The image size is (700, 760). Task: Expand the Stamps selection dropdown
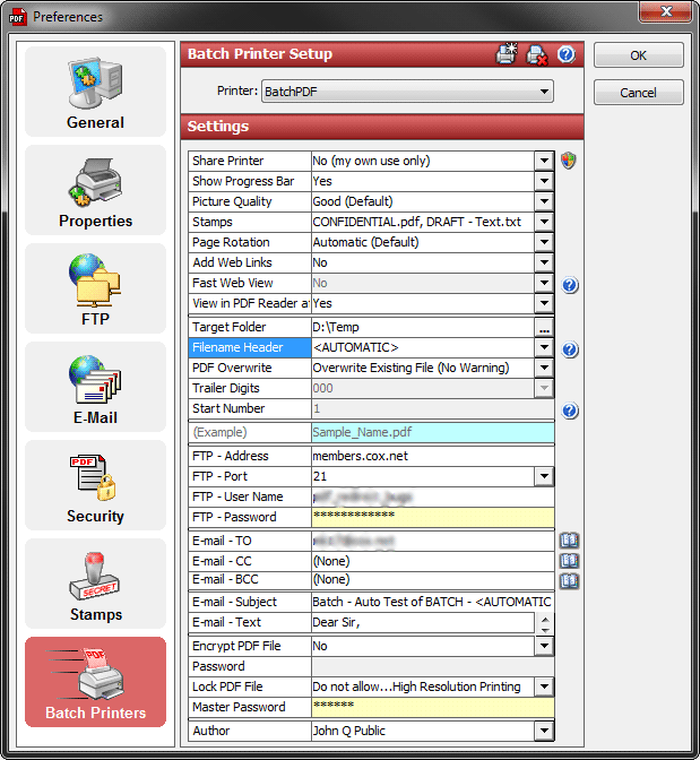click(544, 222)
